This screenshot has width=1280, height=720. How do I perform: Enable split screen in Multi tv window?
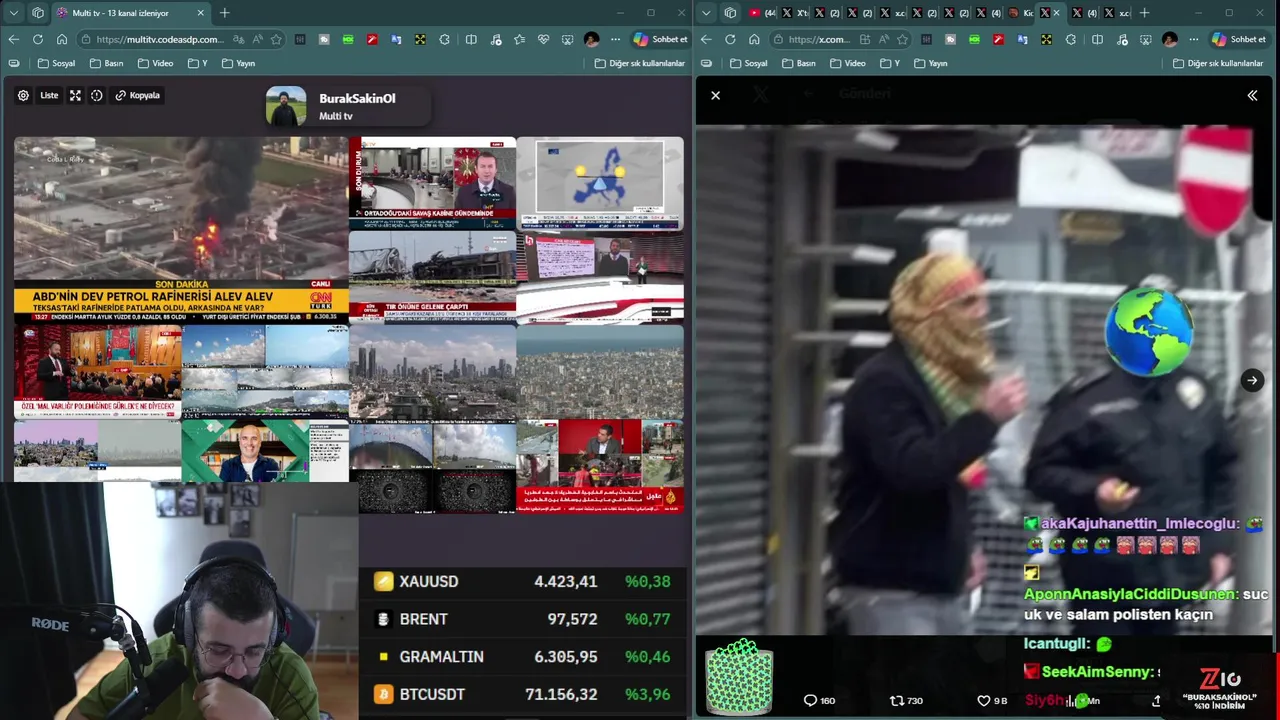(471, 39)
